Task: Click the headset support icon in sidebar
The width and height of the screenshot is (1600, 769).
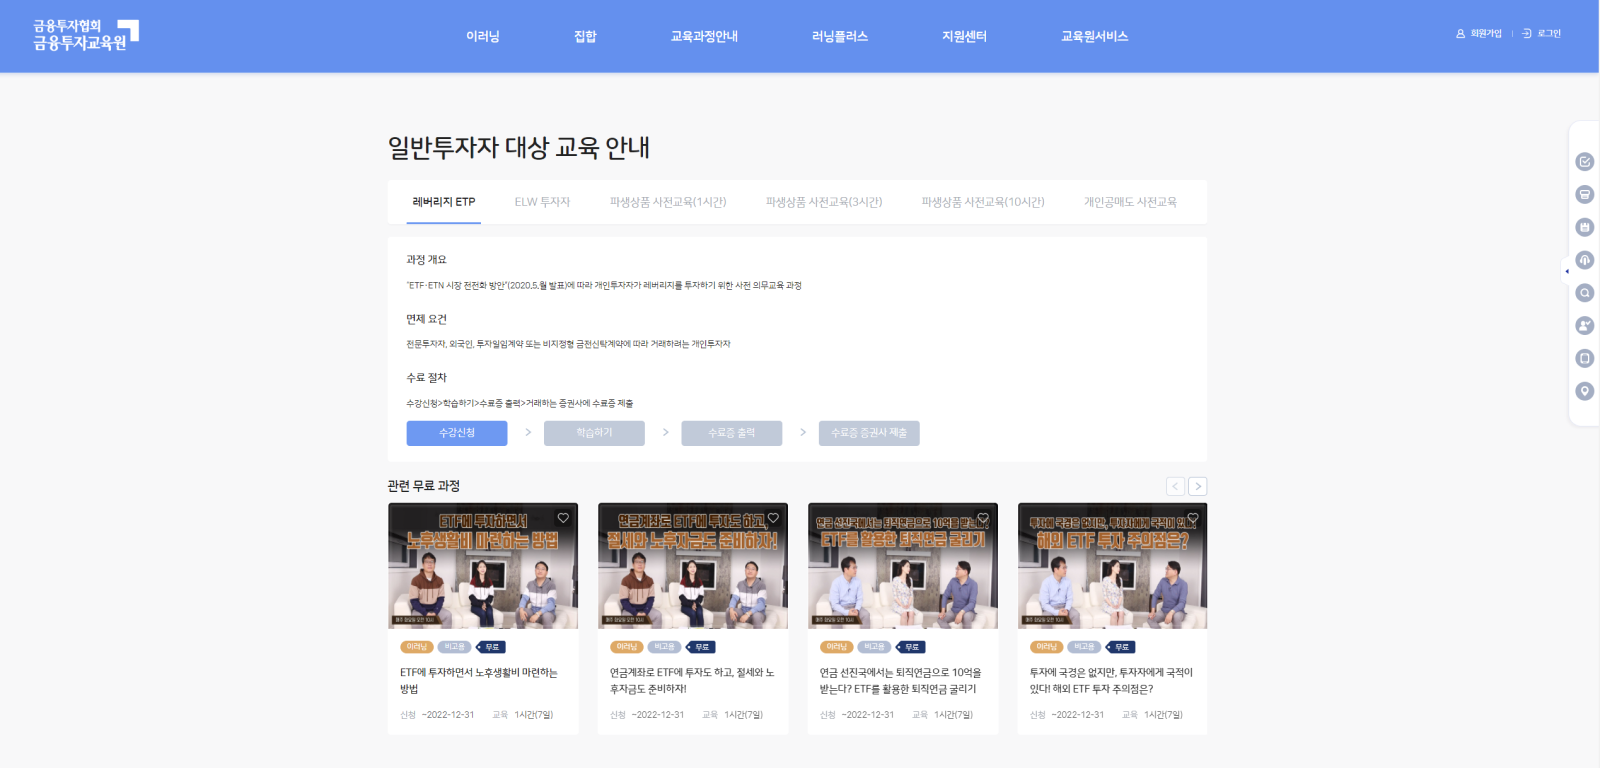Action: (x=1584, y=260)
